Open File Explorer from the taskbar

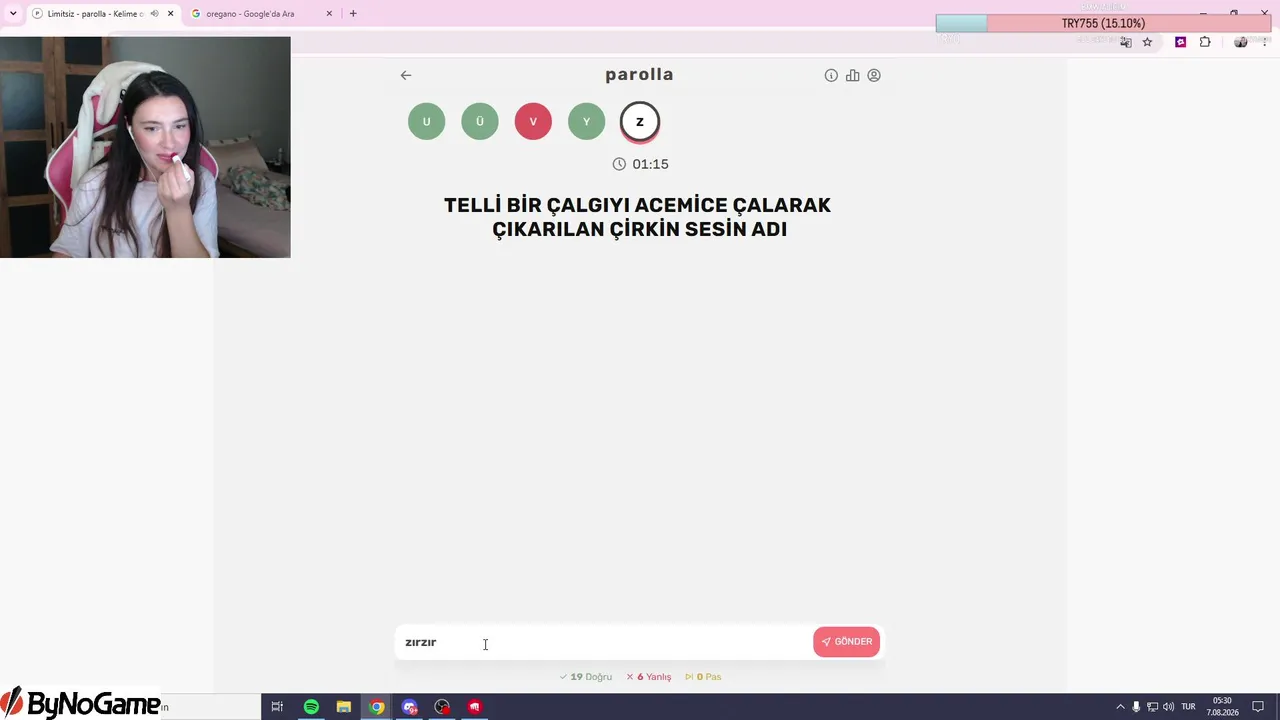coord(344,707)
